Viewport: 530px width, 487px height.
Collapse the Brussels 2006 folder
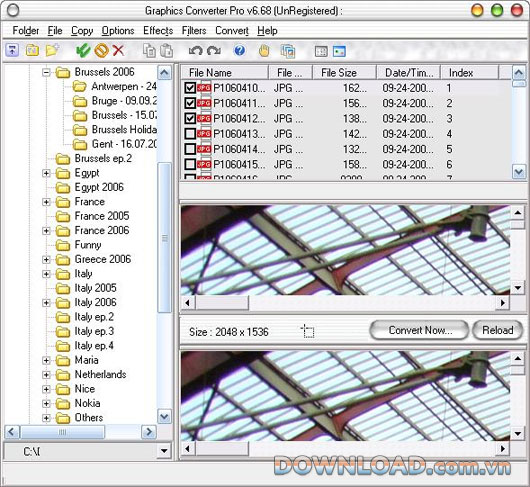point(46,72)
